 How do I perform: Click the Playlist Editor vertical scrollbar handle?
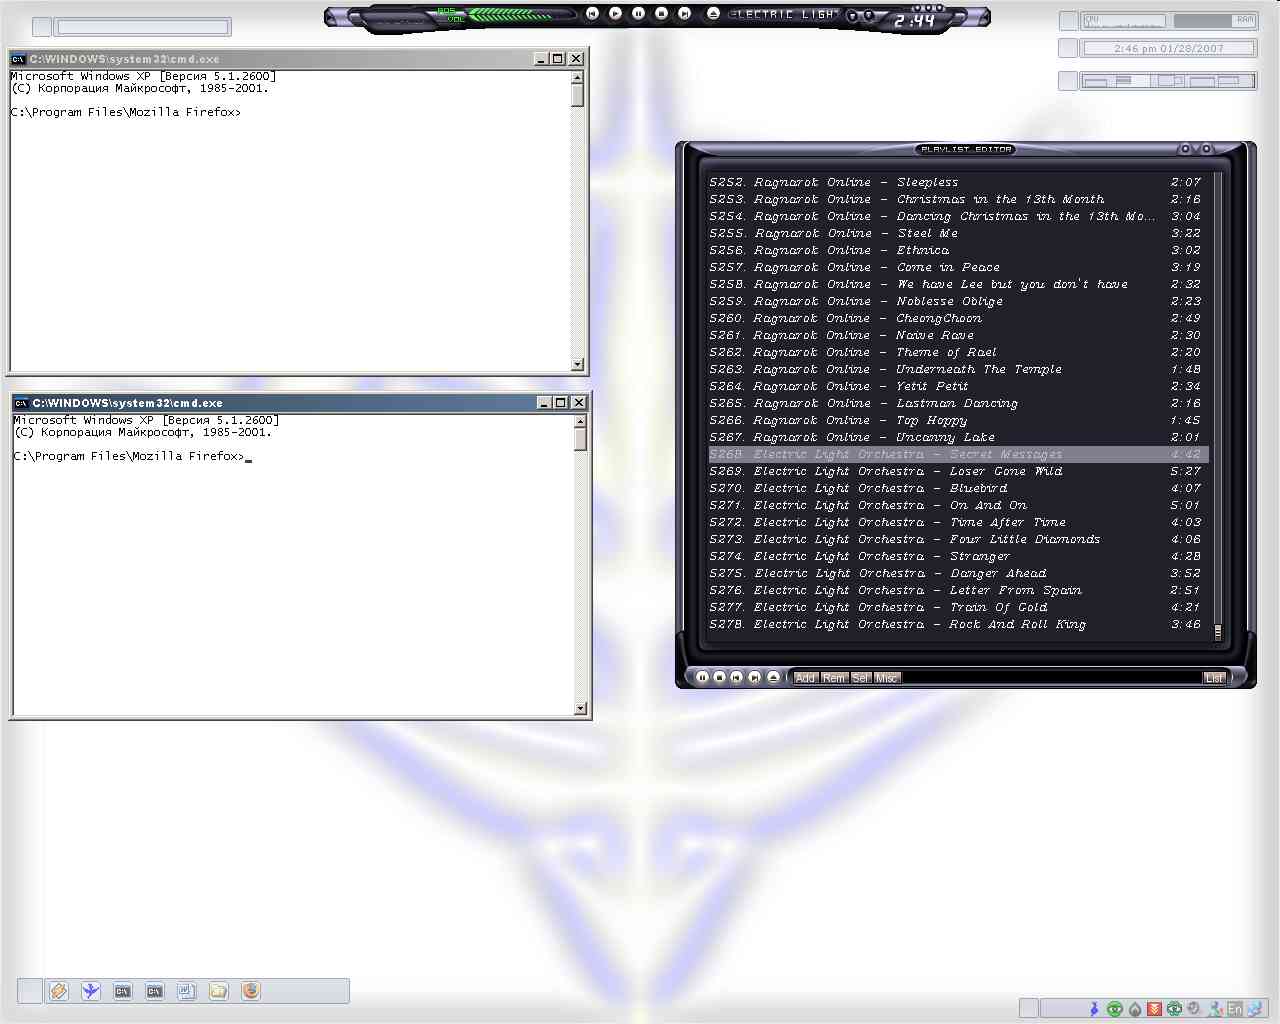tap(1217, 632)
